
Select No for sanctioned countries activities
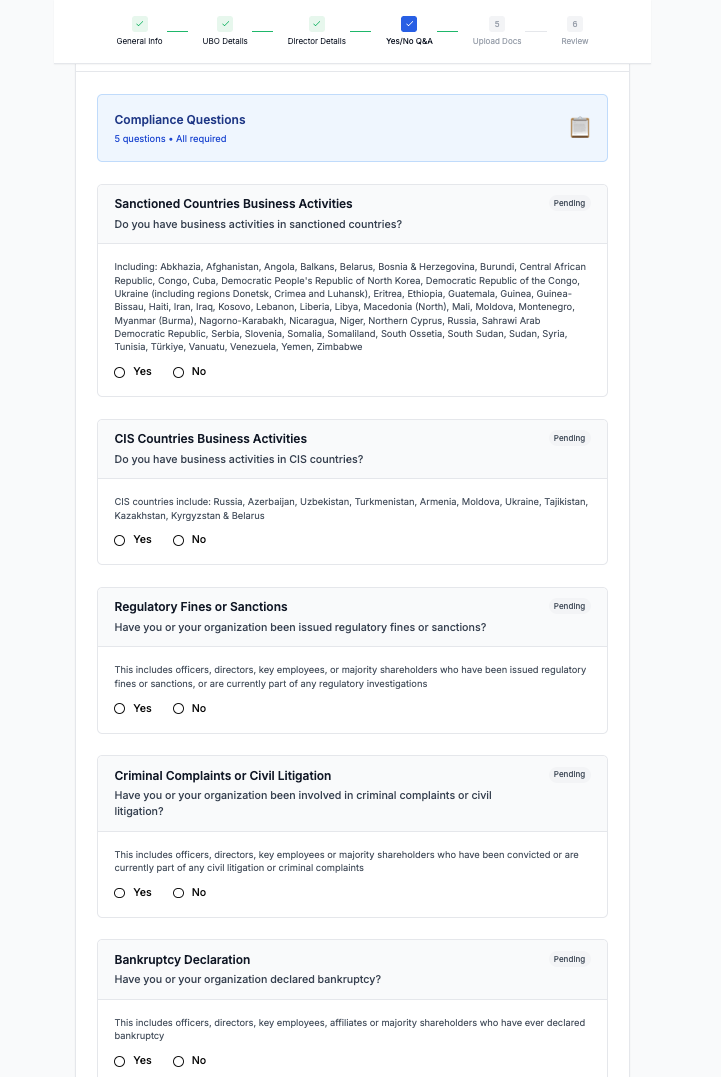[x=179, y=372]
